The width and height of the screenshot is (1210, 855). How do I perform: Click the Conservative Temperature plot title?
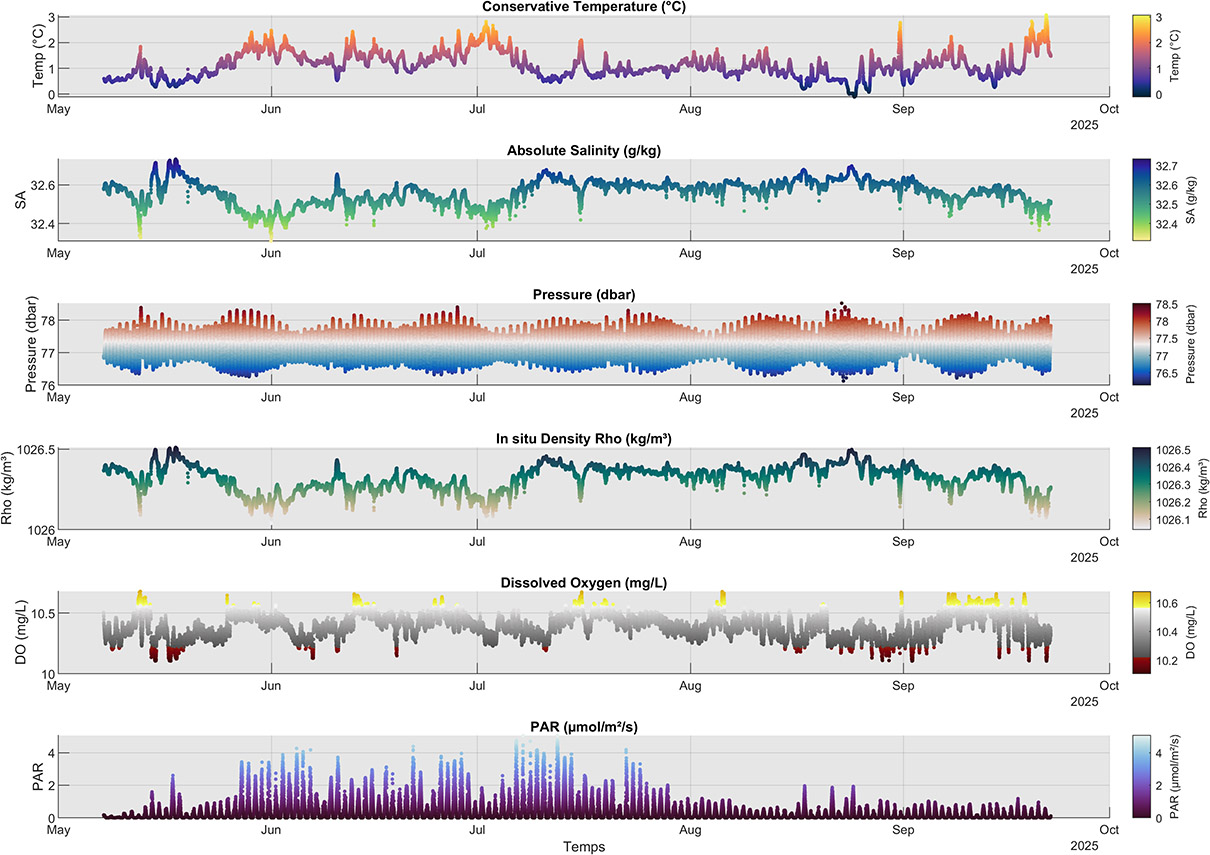(584, 7)
